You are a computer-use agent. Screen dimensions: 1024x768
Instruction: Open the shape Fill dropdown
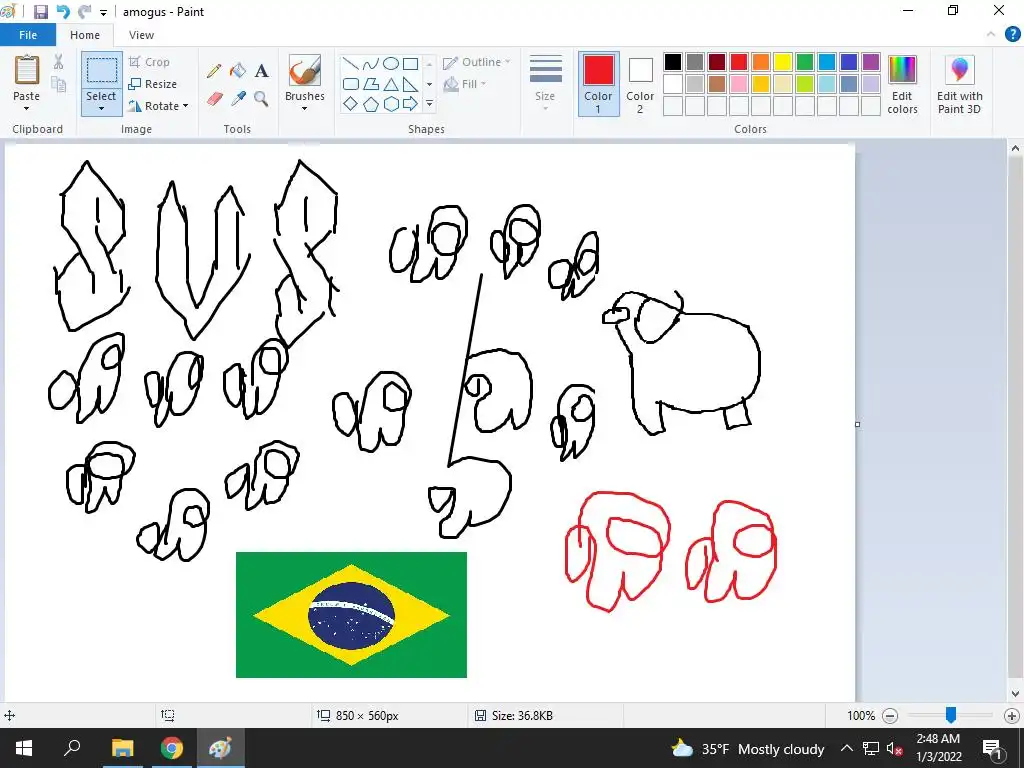pos(465,84)
